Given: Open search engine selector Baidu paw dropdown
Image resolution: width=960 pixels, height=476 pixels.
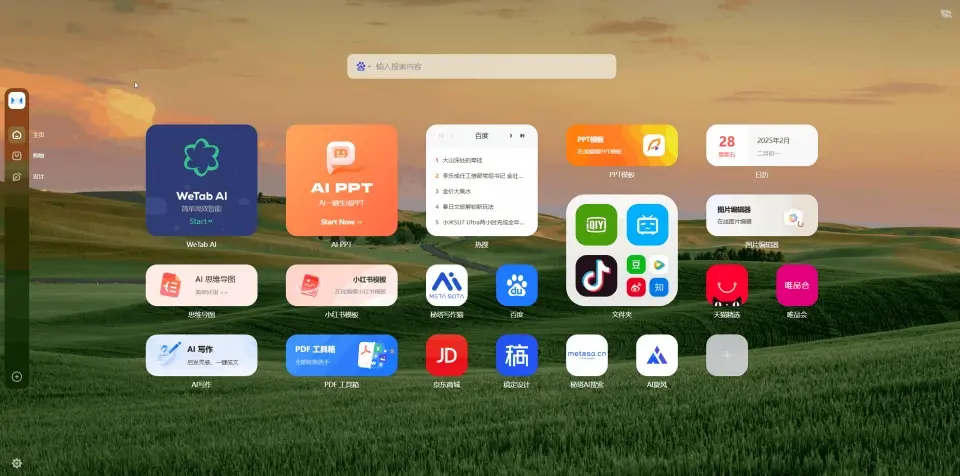Looking at the screenshot, I should 363,66.
